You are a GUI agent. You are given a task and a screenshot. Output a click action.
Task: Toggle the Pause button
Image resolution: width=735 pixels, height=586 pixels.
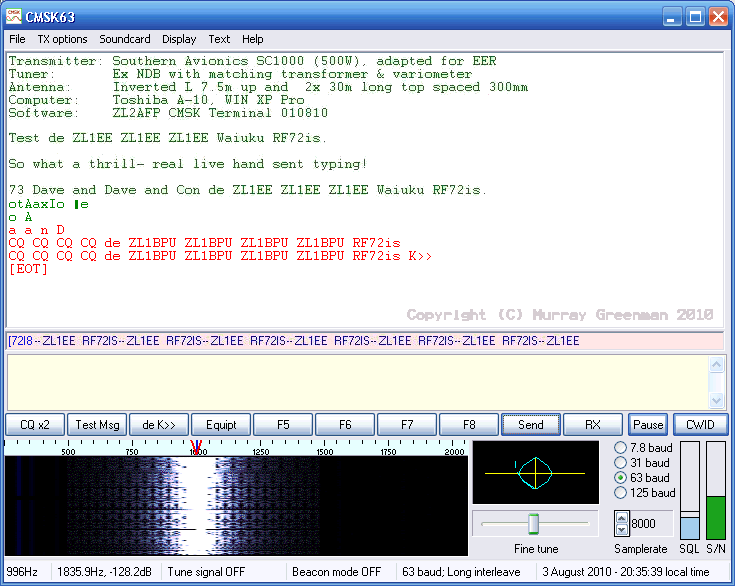[648, 425]
